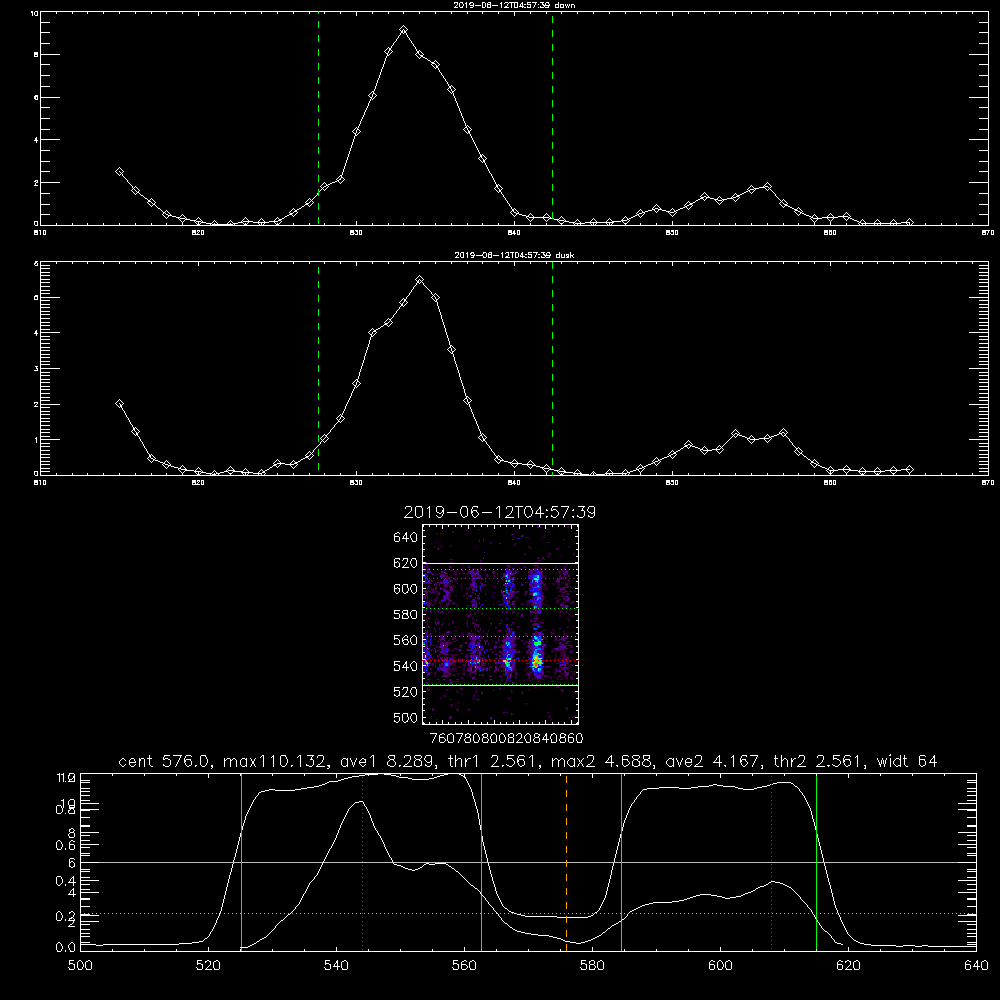Click the '560' x-axis label of bottom plot
The width and height of the screenshot is (1000, 1000).
(464, 966)
